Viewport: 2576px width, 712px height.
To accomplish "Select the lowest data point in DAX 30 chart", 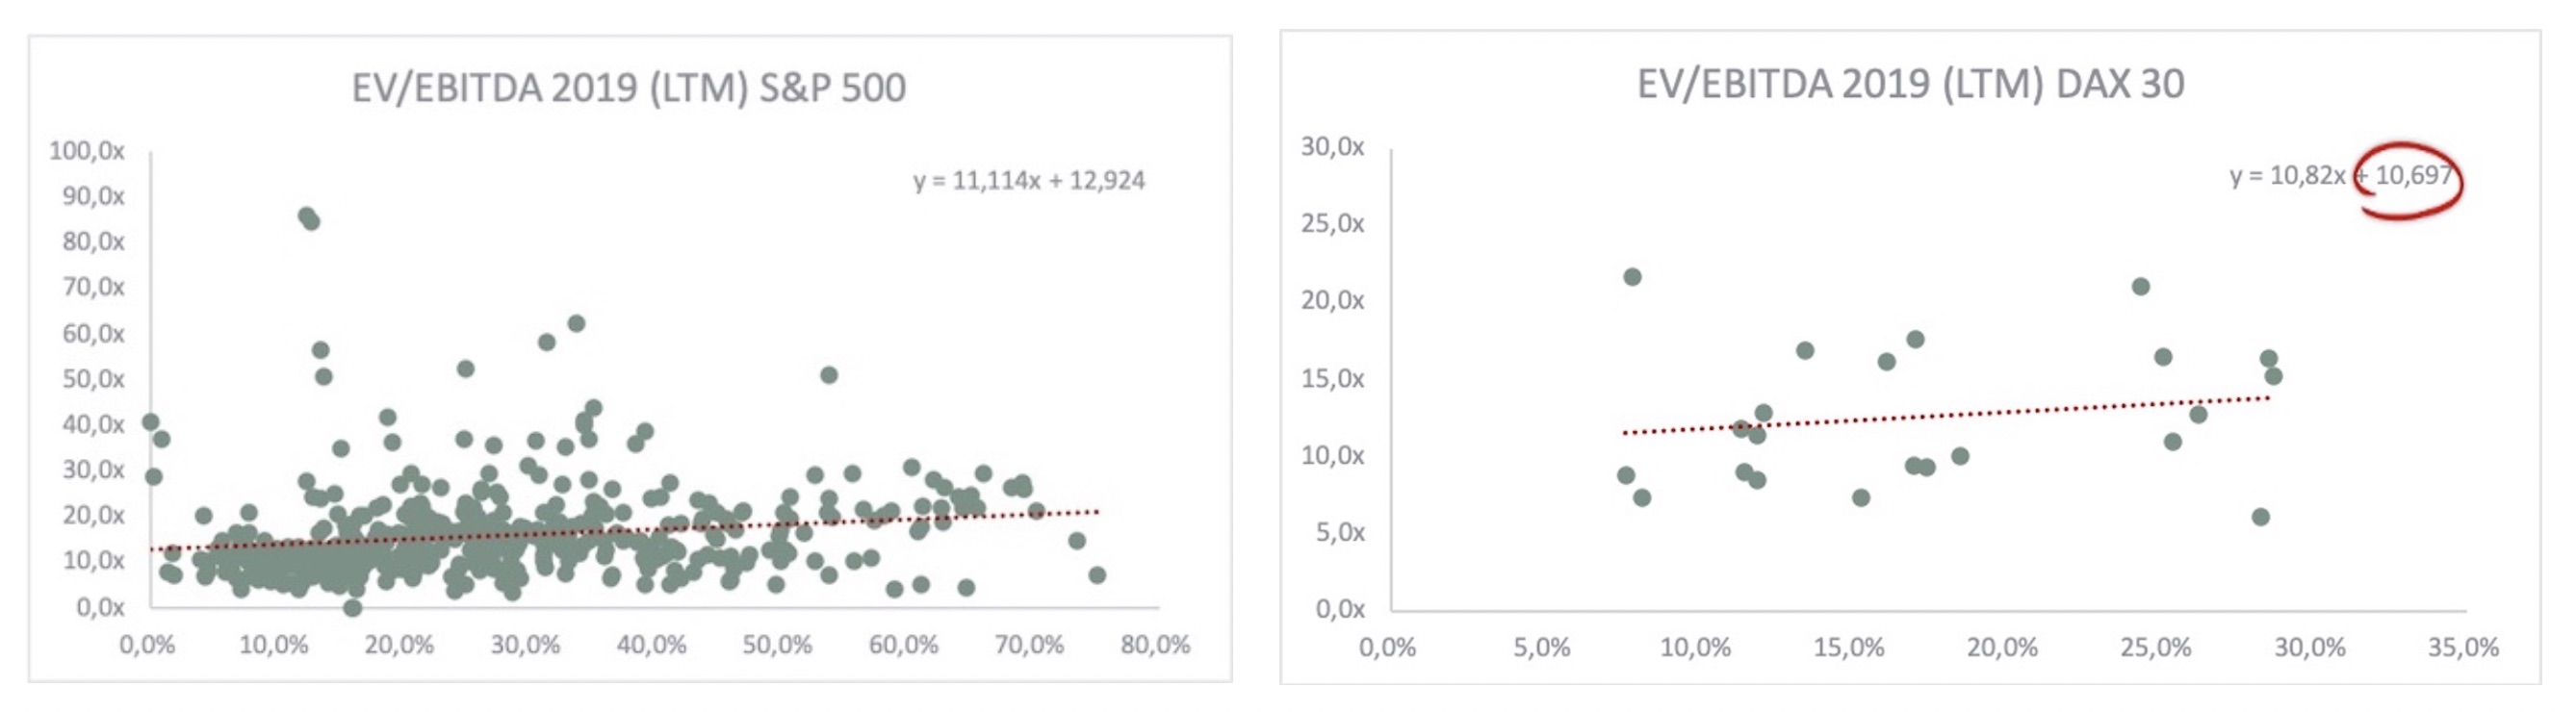I will coord(2260,517).
